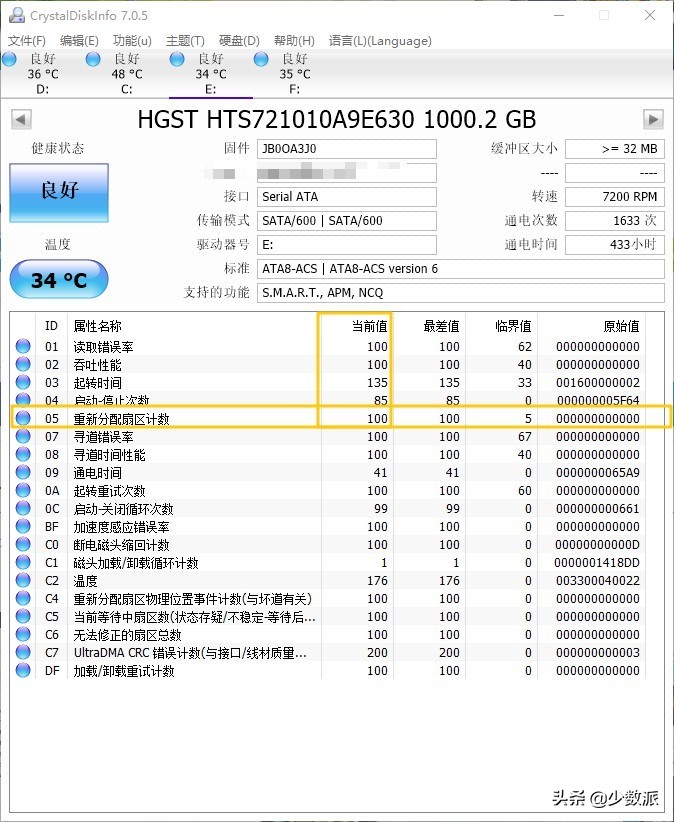Screen dimensions: 674x822
Task: Click status dot for DF 加载/卸载重试计数
Action: [23, 670]
